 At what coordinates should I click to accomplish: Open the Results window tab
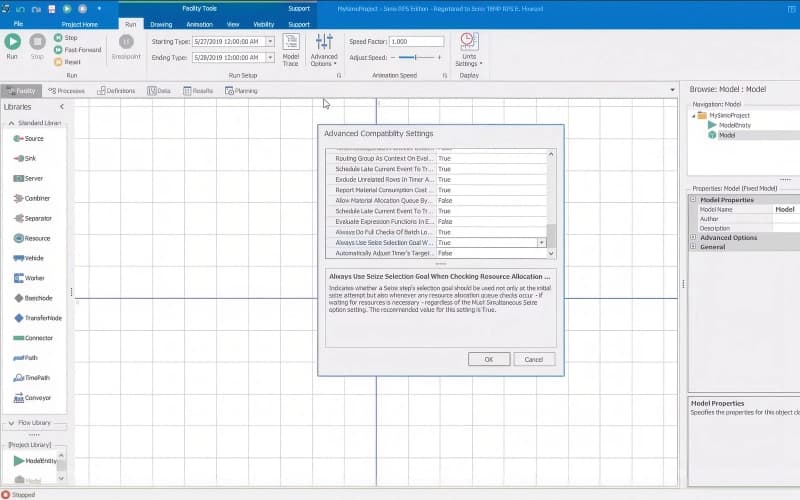pyautogui.click(x=198, y=91)
